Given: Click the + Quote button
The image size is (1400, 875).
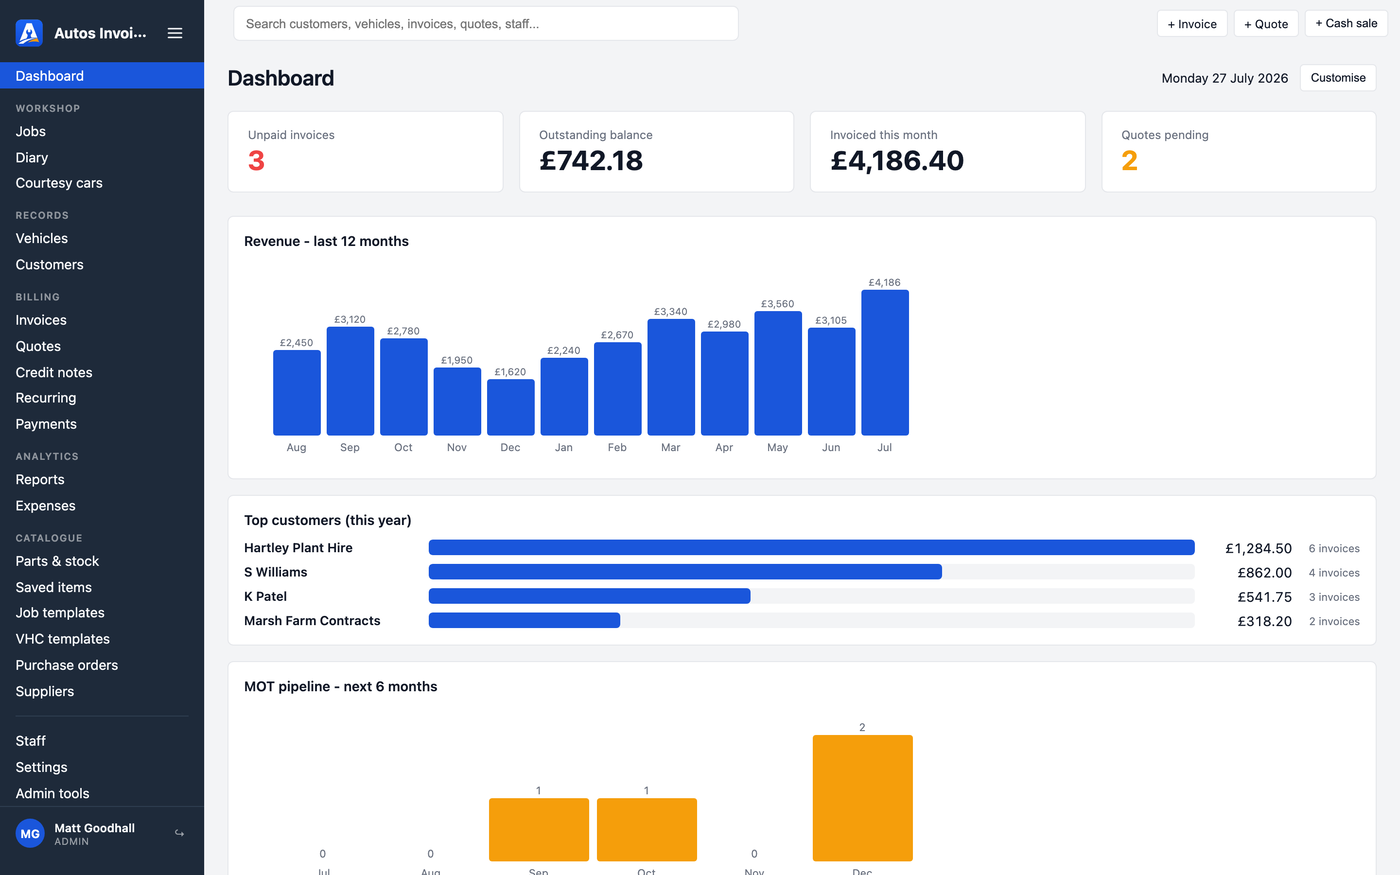Looking at the screenshot, I should point(1266,24).
